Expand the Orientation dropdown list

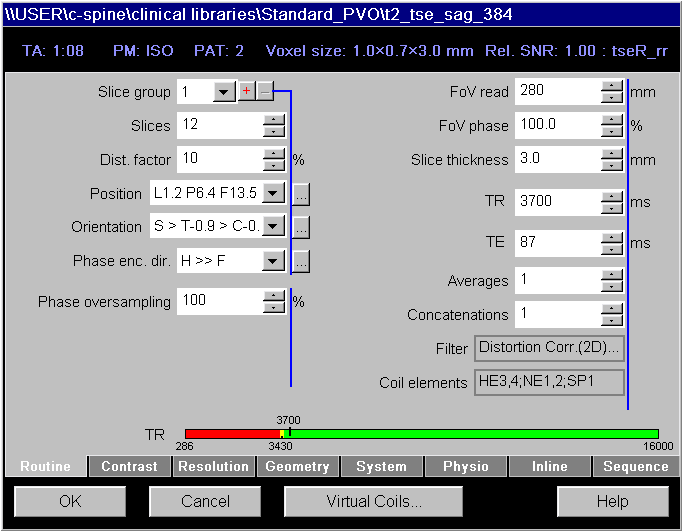pos(273,226)
